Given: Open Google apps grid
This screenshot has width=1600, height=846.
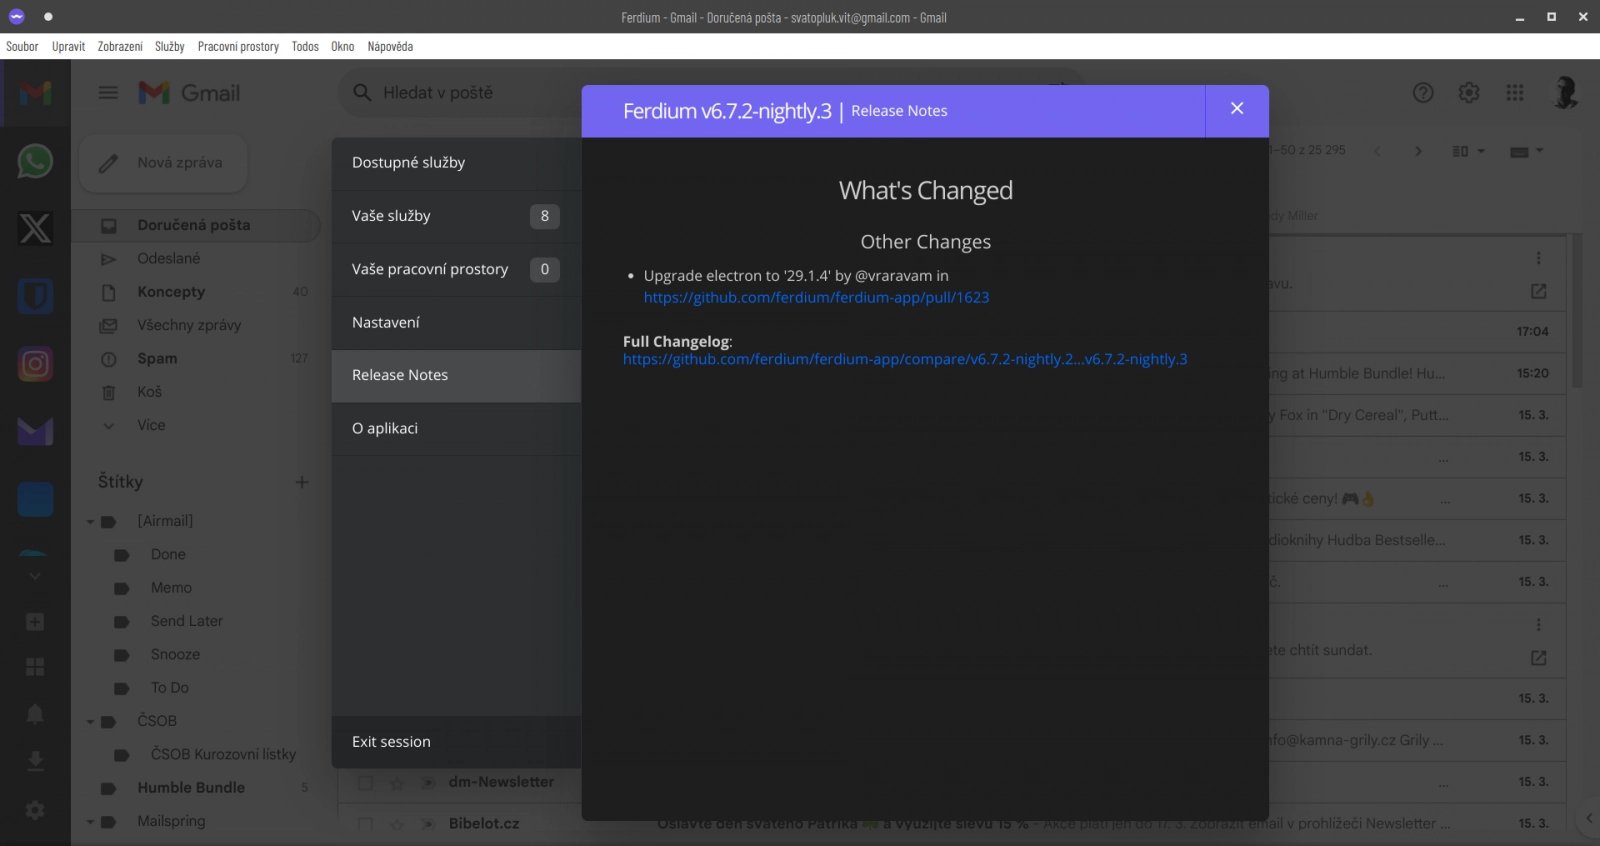Looking at the screenshot, I should [x=1515, y=93].
